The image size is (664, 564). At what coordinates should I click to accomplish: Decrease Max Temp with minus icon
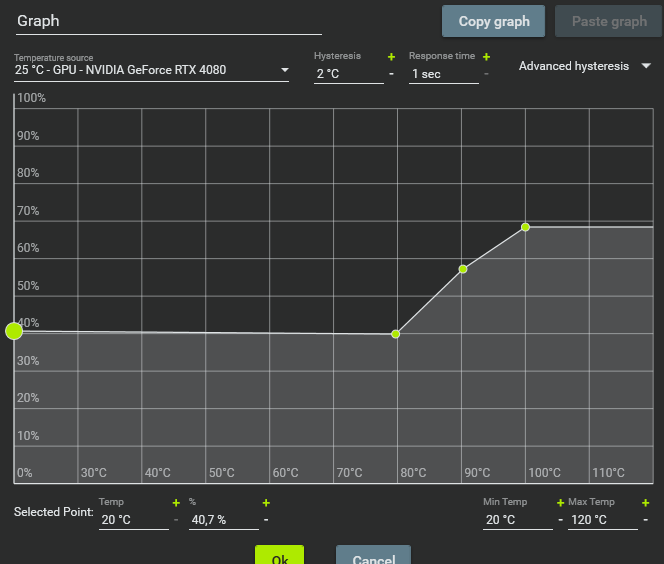(646, 520)
